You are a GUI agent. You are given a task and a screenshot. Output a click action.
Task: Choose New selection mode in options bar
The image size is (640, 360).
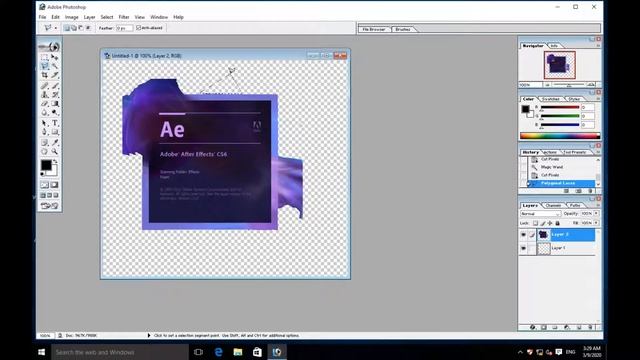(x=67, y=28)
